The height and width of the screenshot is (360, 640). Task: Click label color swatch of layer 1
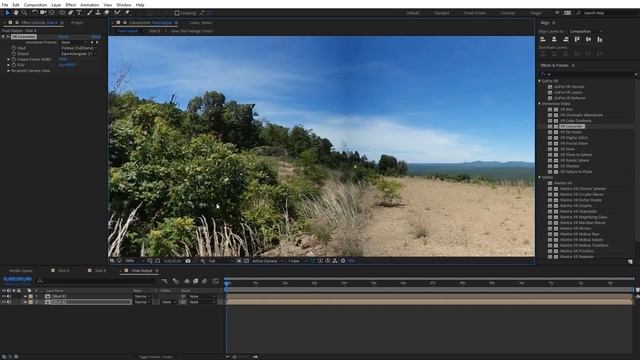coord(31,296)
